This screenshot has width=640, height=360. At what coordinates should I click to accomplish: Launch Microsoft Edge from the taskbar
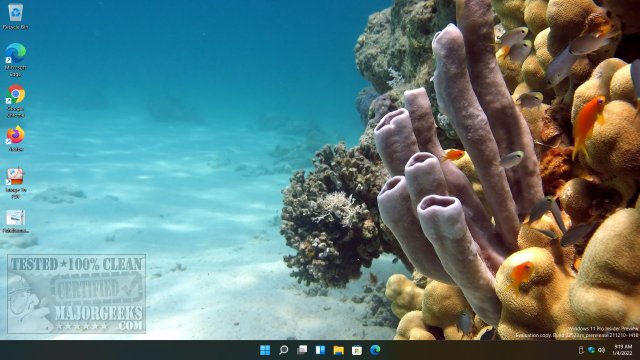click(x=375, y=350)
